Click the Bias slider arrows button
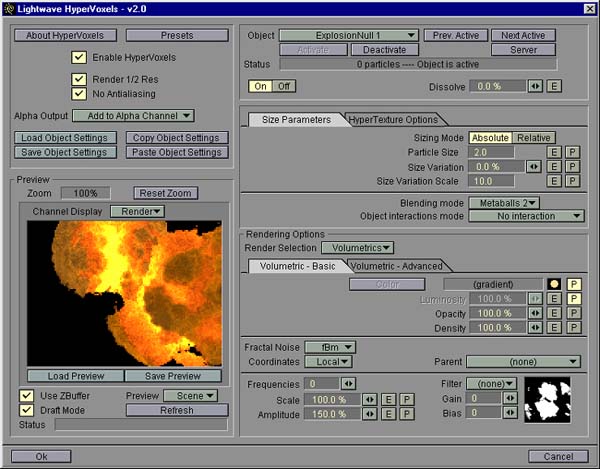This screenshot has width=600, height=469. 510,413
